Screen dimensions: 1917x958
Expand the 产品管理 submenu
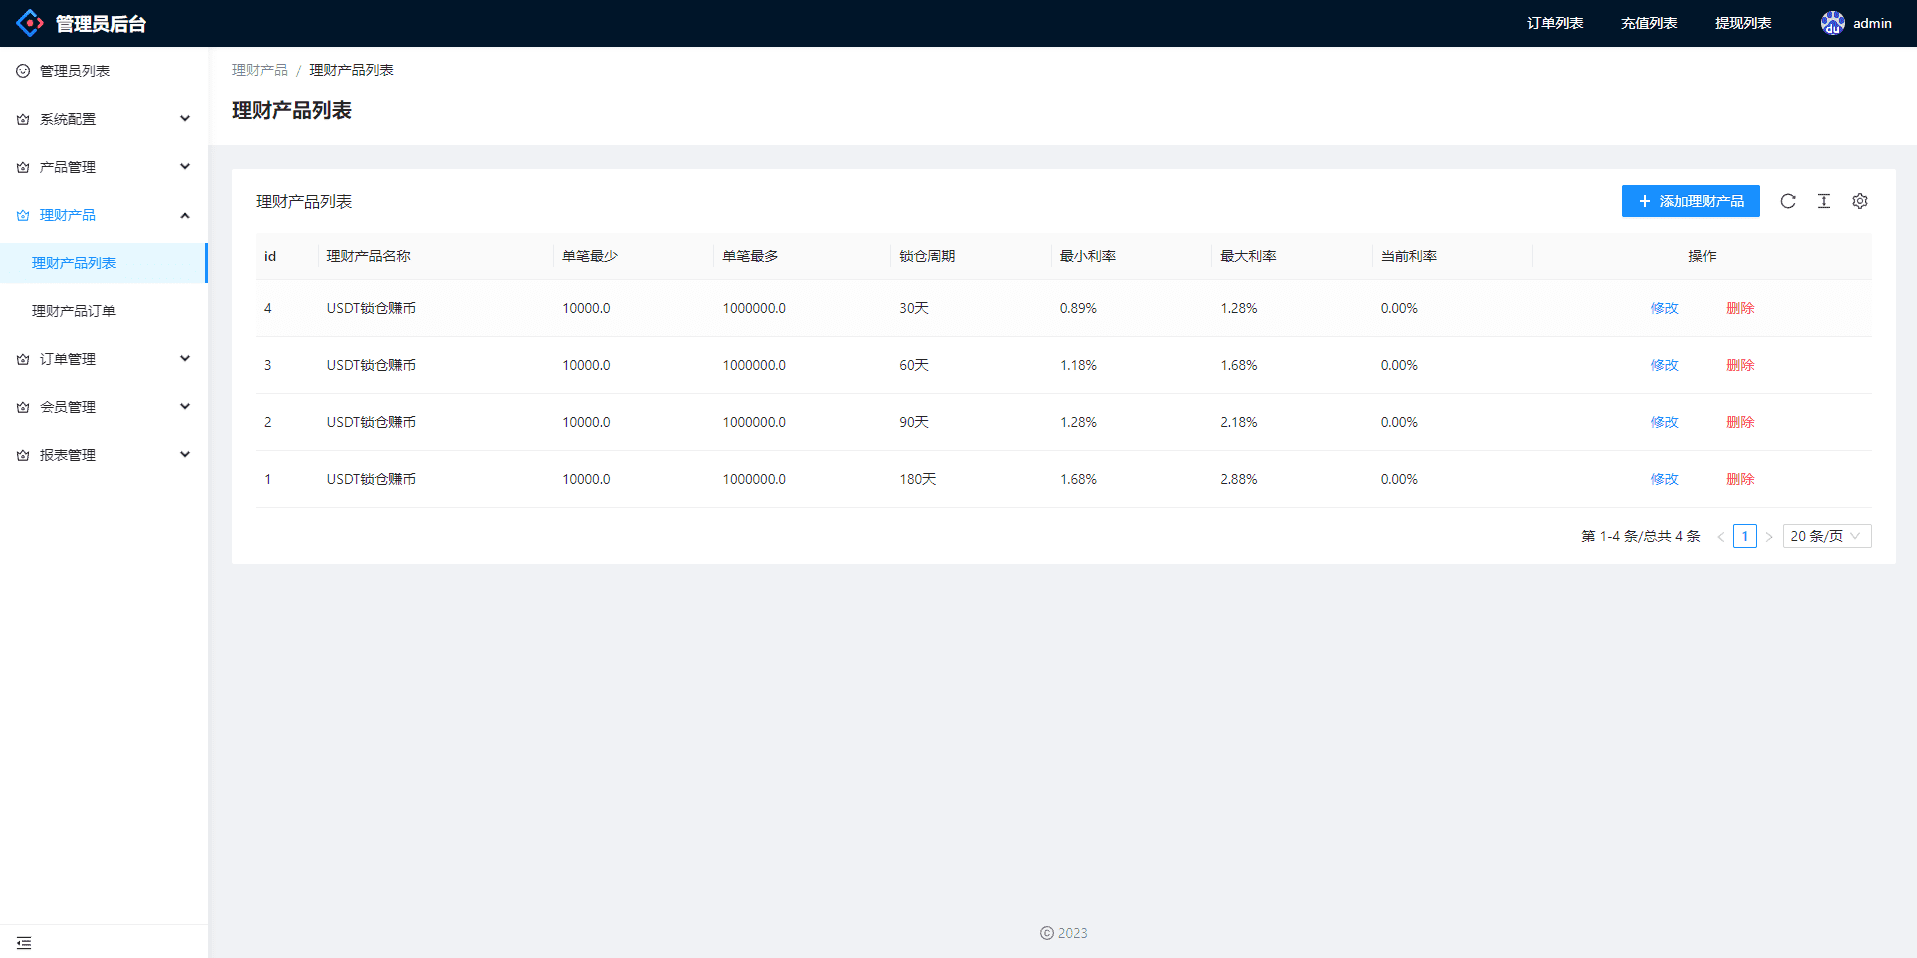click(185, 167)
